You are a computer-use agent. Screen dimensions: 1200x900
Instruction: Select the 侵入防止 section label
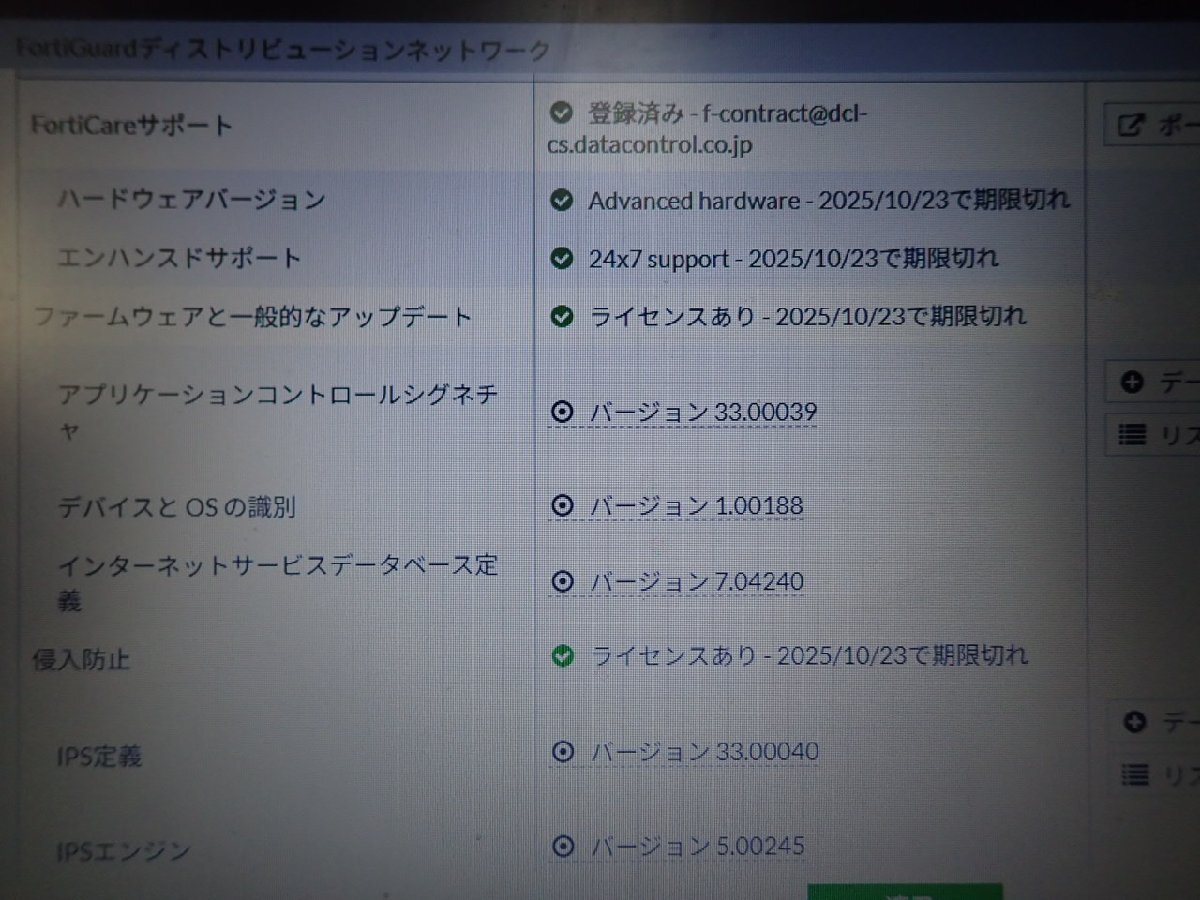[81, 660]
